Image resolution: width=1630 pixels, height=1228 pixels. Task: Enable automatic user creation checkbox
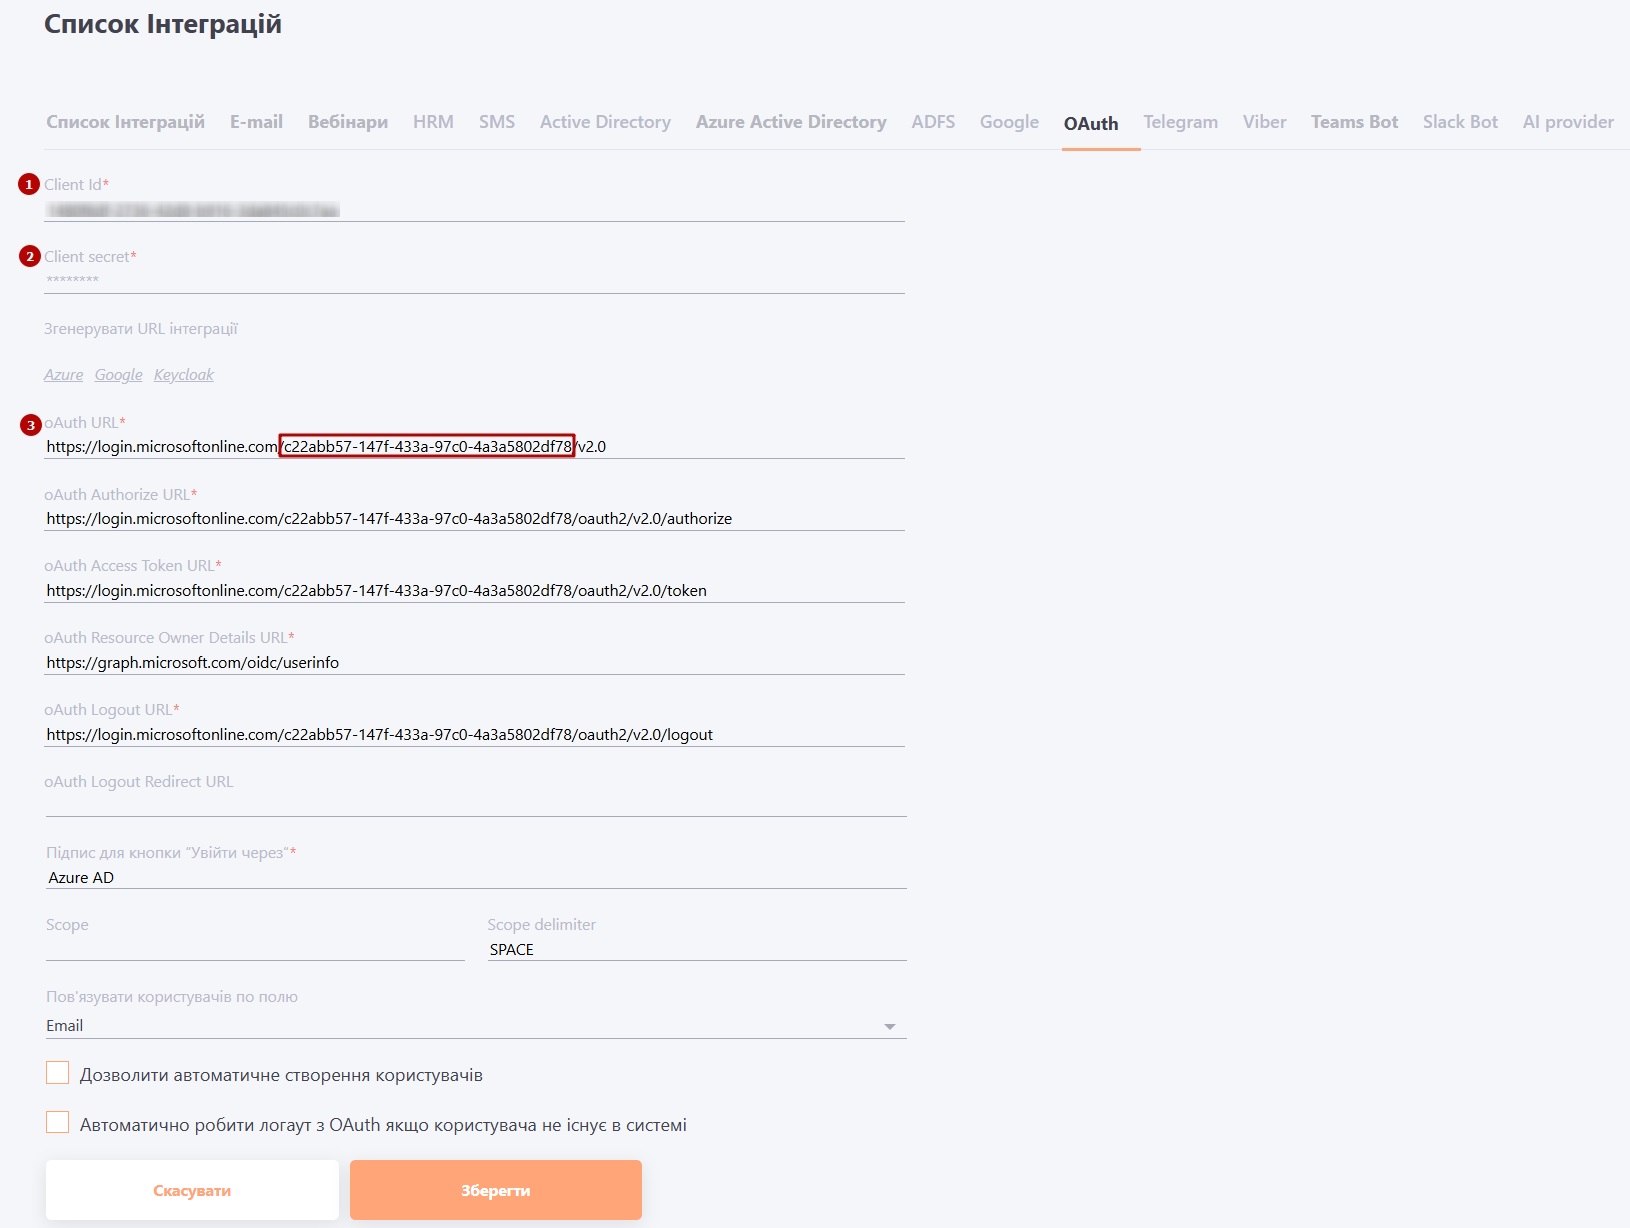pyautogui.click(x=58, y=1074)
